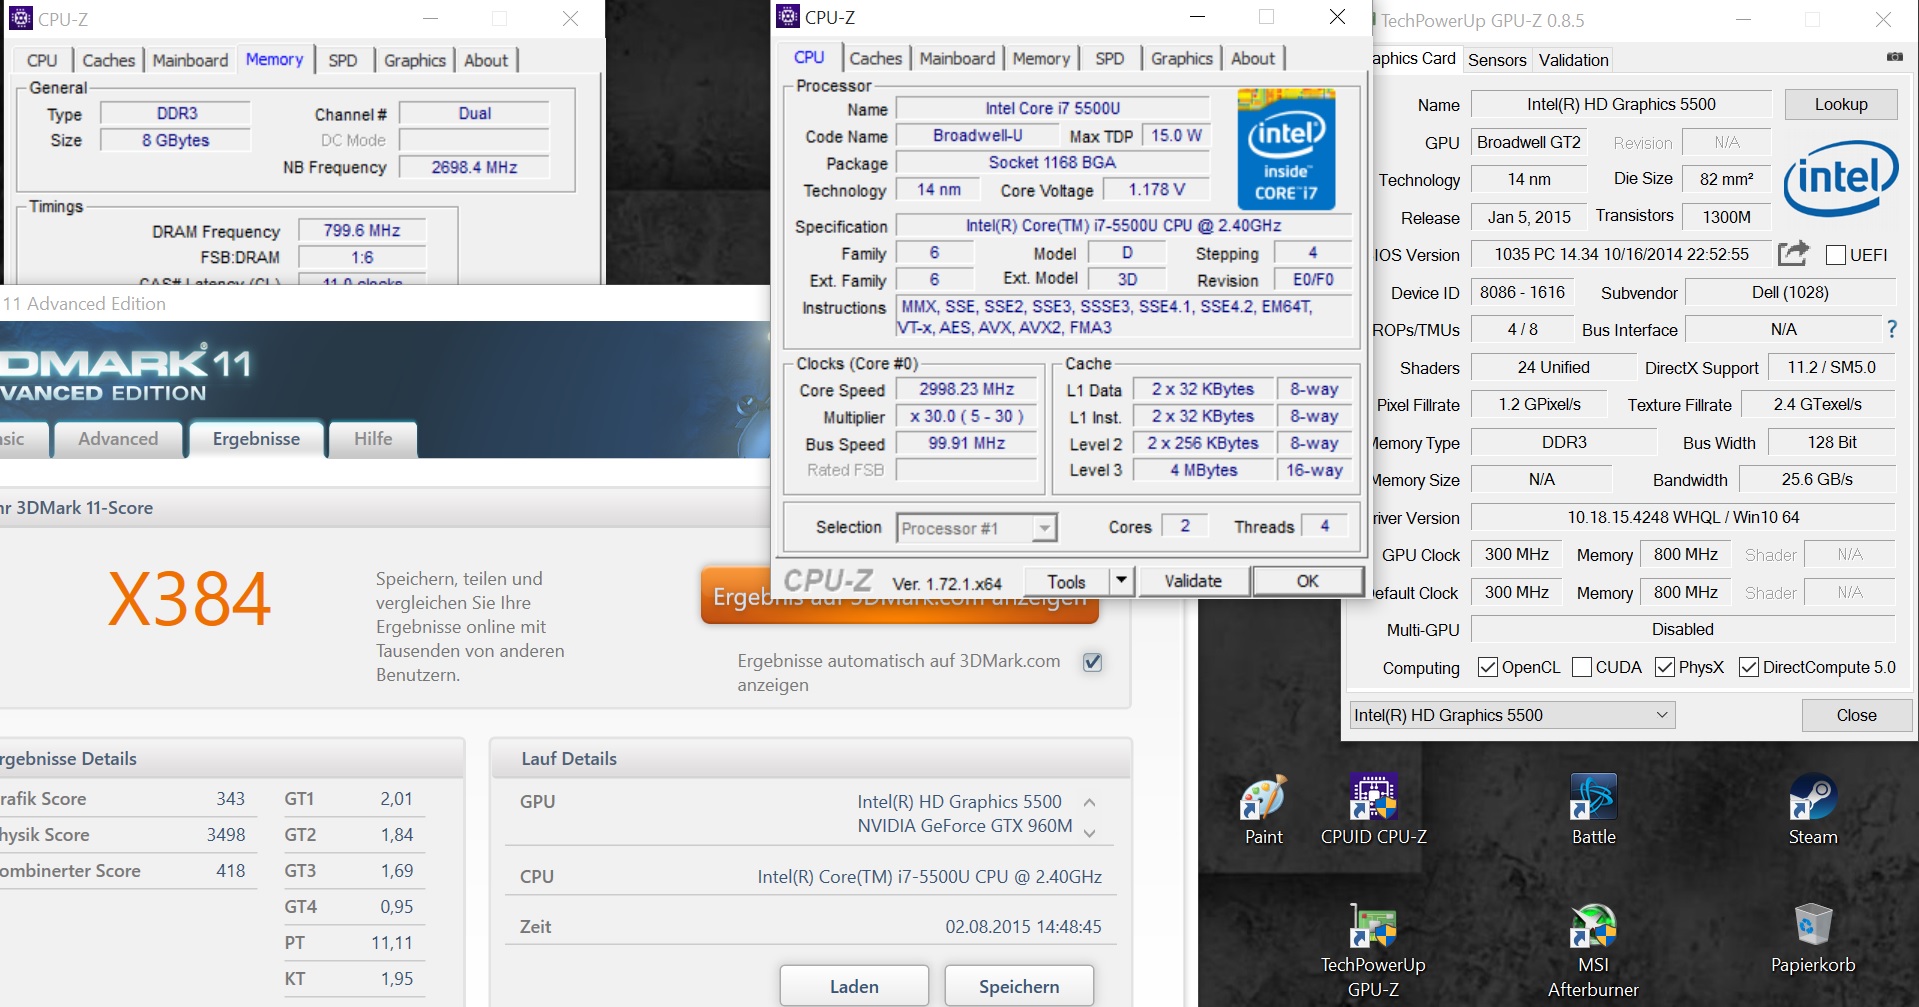This screenshot has height=1007, width=1919.
Task: Click Validate button in CPU-Z
Action: click(x=1193, y=580)
